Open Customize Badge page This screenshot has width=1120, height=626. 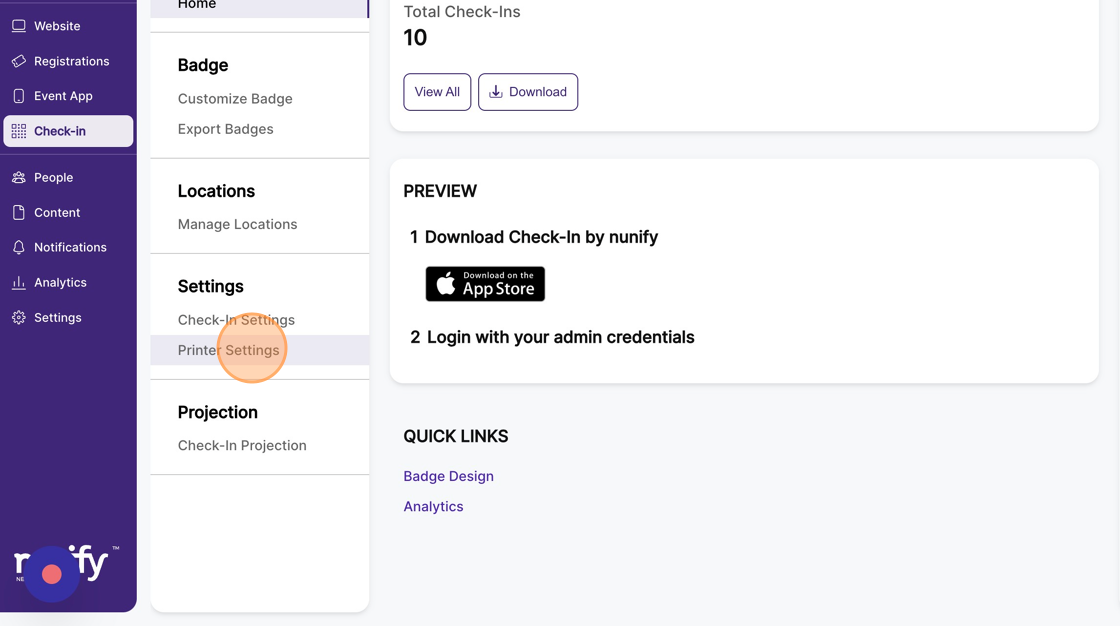[x=235, y=99]
